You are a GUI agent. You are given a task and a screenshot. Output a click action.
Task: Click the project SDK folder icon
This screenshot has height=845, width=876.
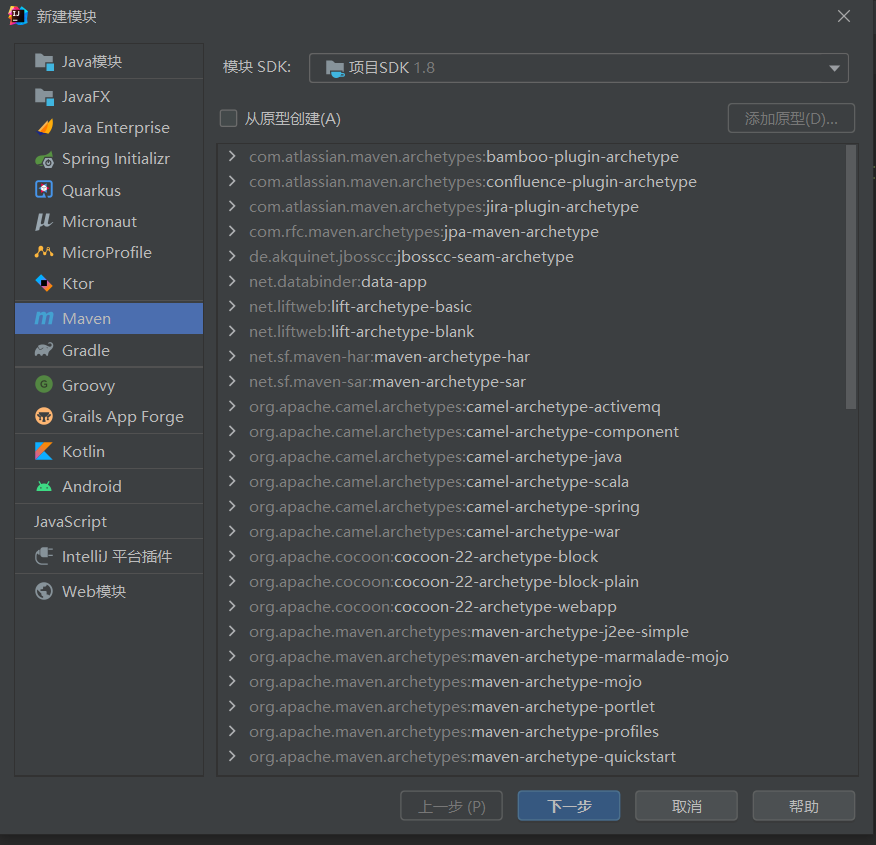pyautogui.click(x=335, y=68)
